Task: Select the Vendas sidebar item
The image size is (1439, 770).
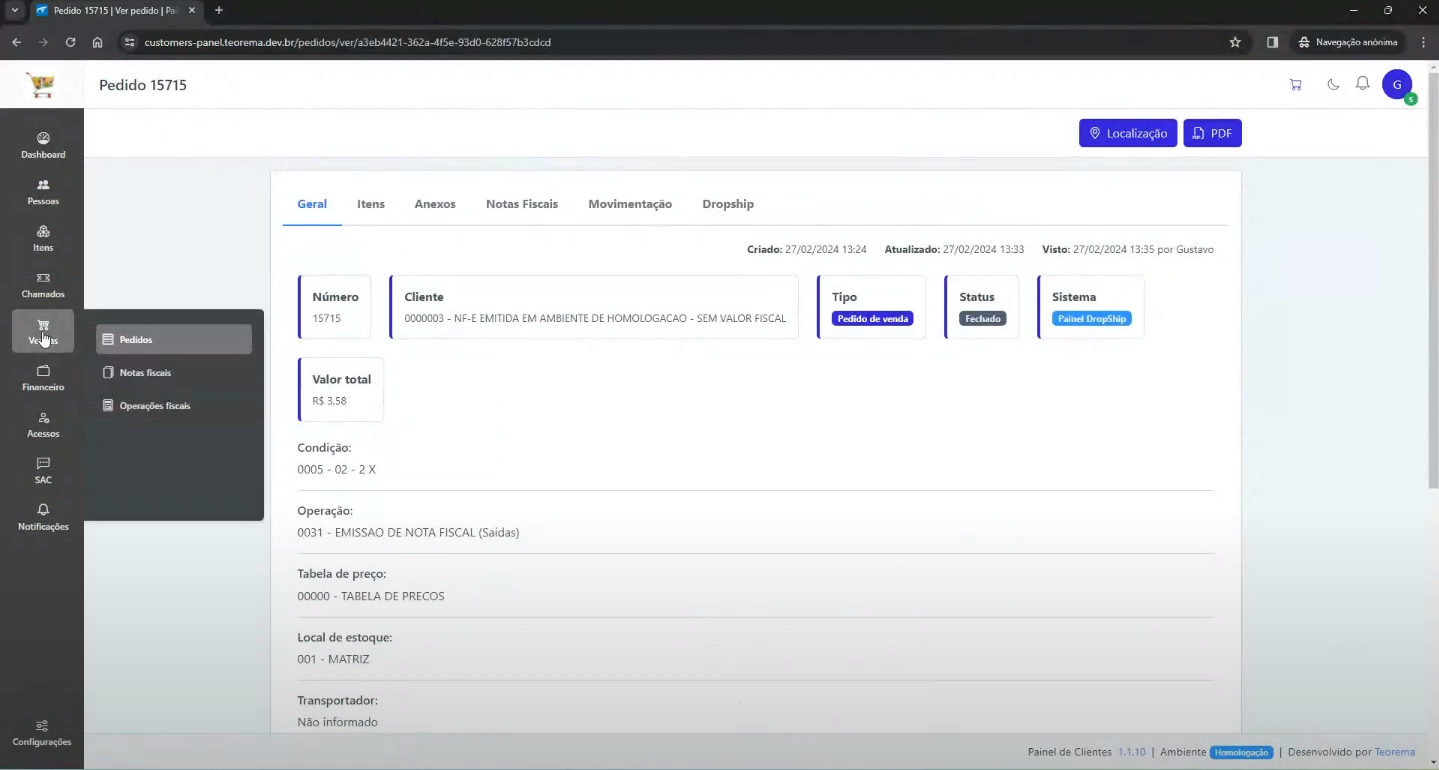Action: [x=43, y=332]
